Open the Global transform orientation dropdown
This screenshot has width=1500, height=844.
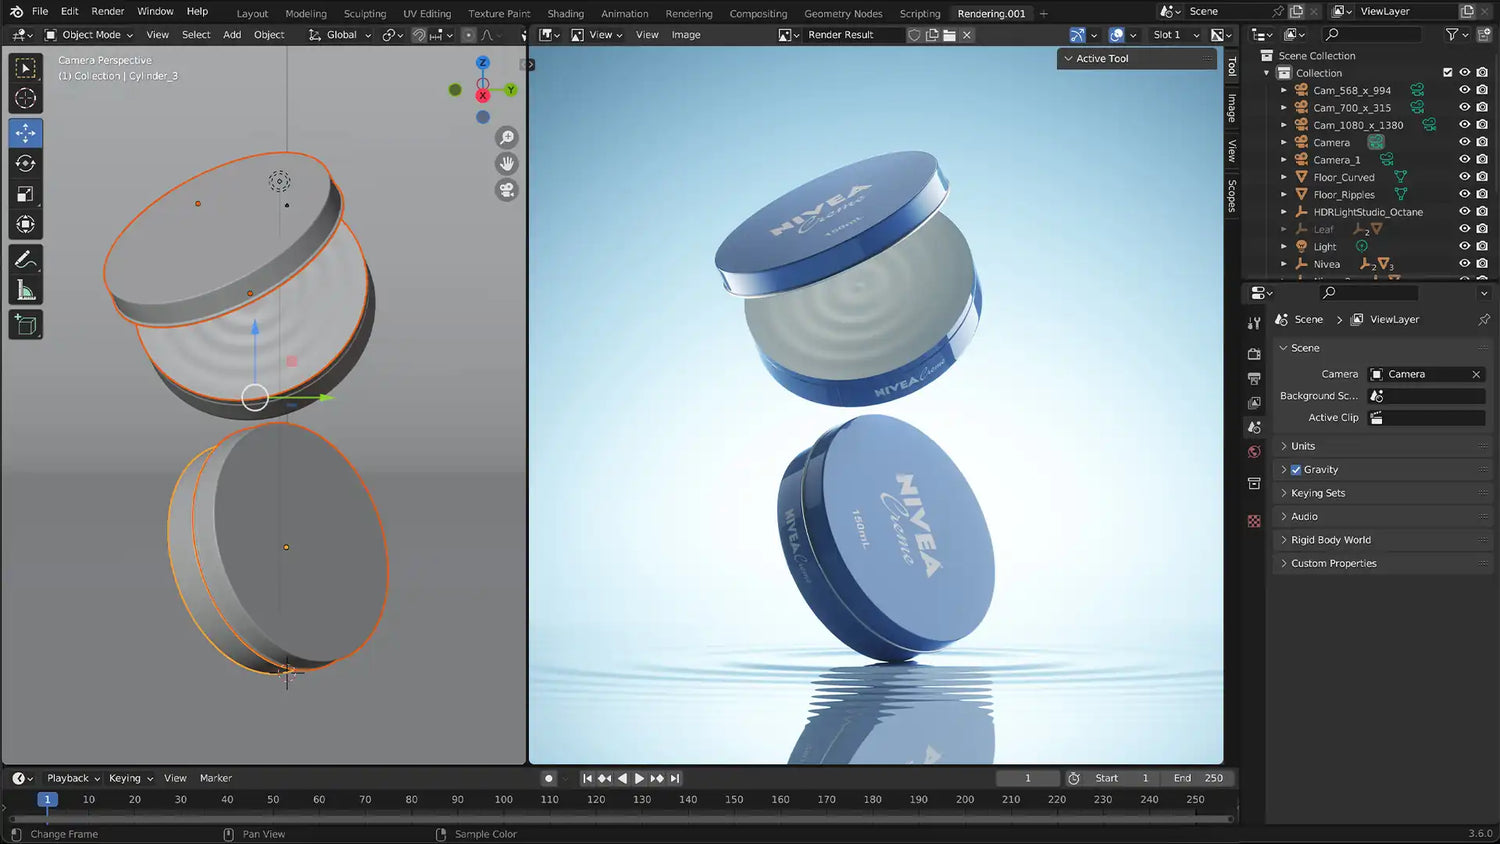340,35
